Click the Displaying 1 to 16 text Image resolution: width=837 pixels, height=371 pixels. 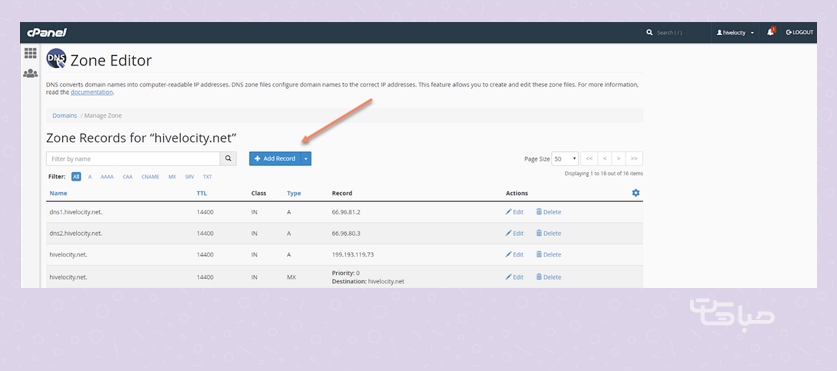[x=604, y=173]
